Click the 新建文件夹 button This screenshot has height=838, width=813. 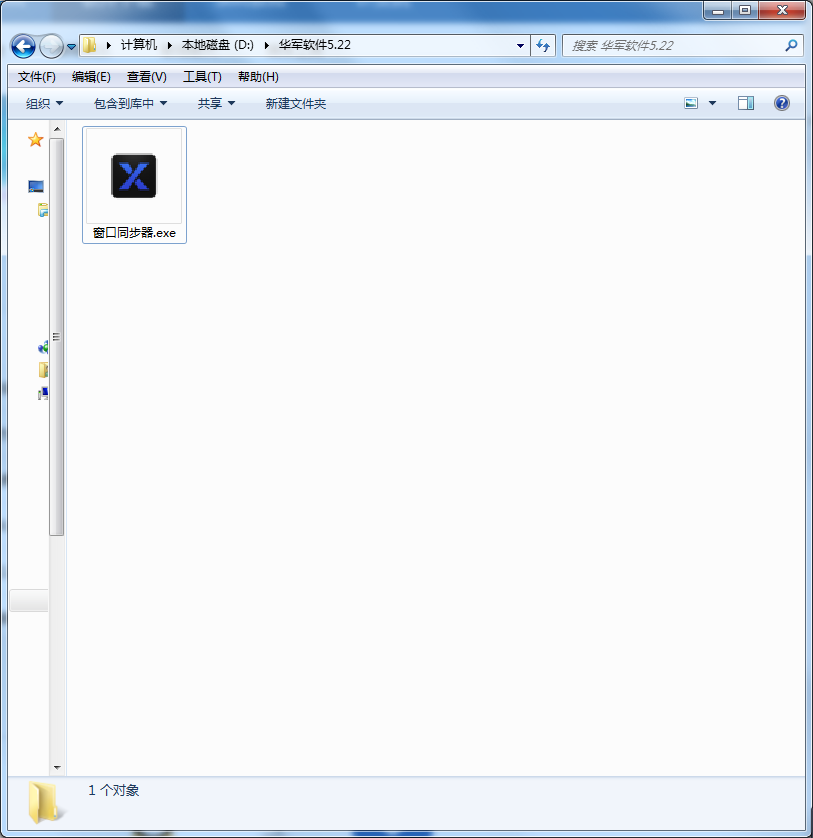click(295, 103)
